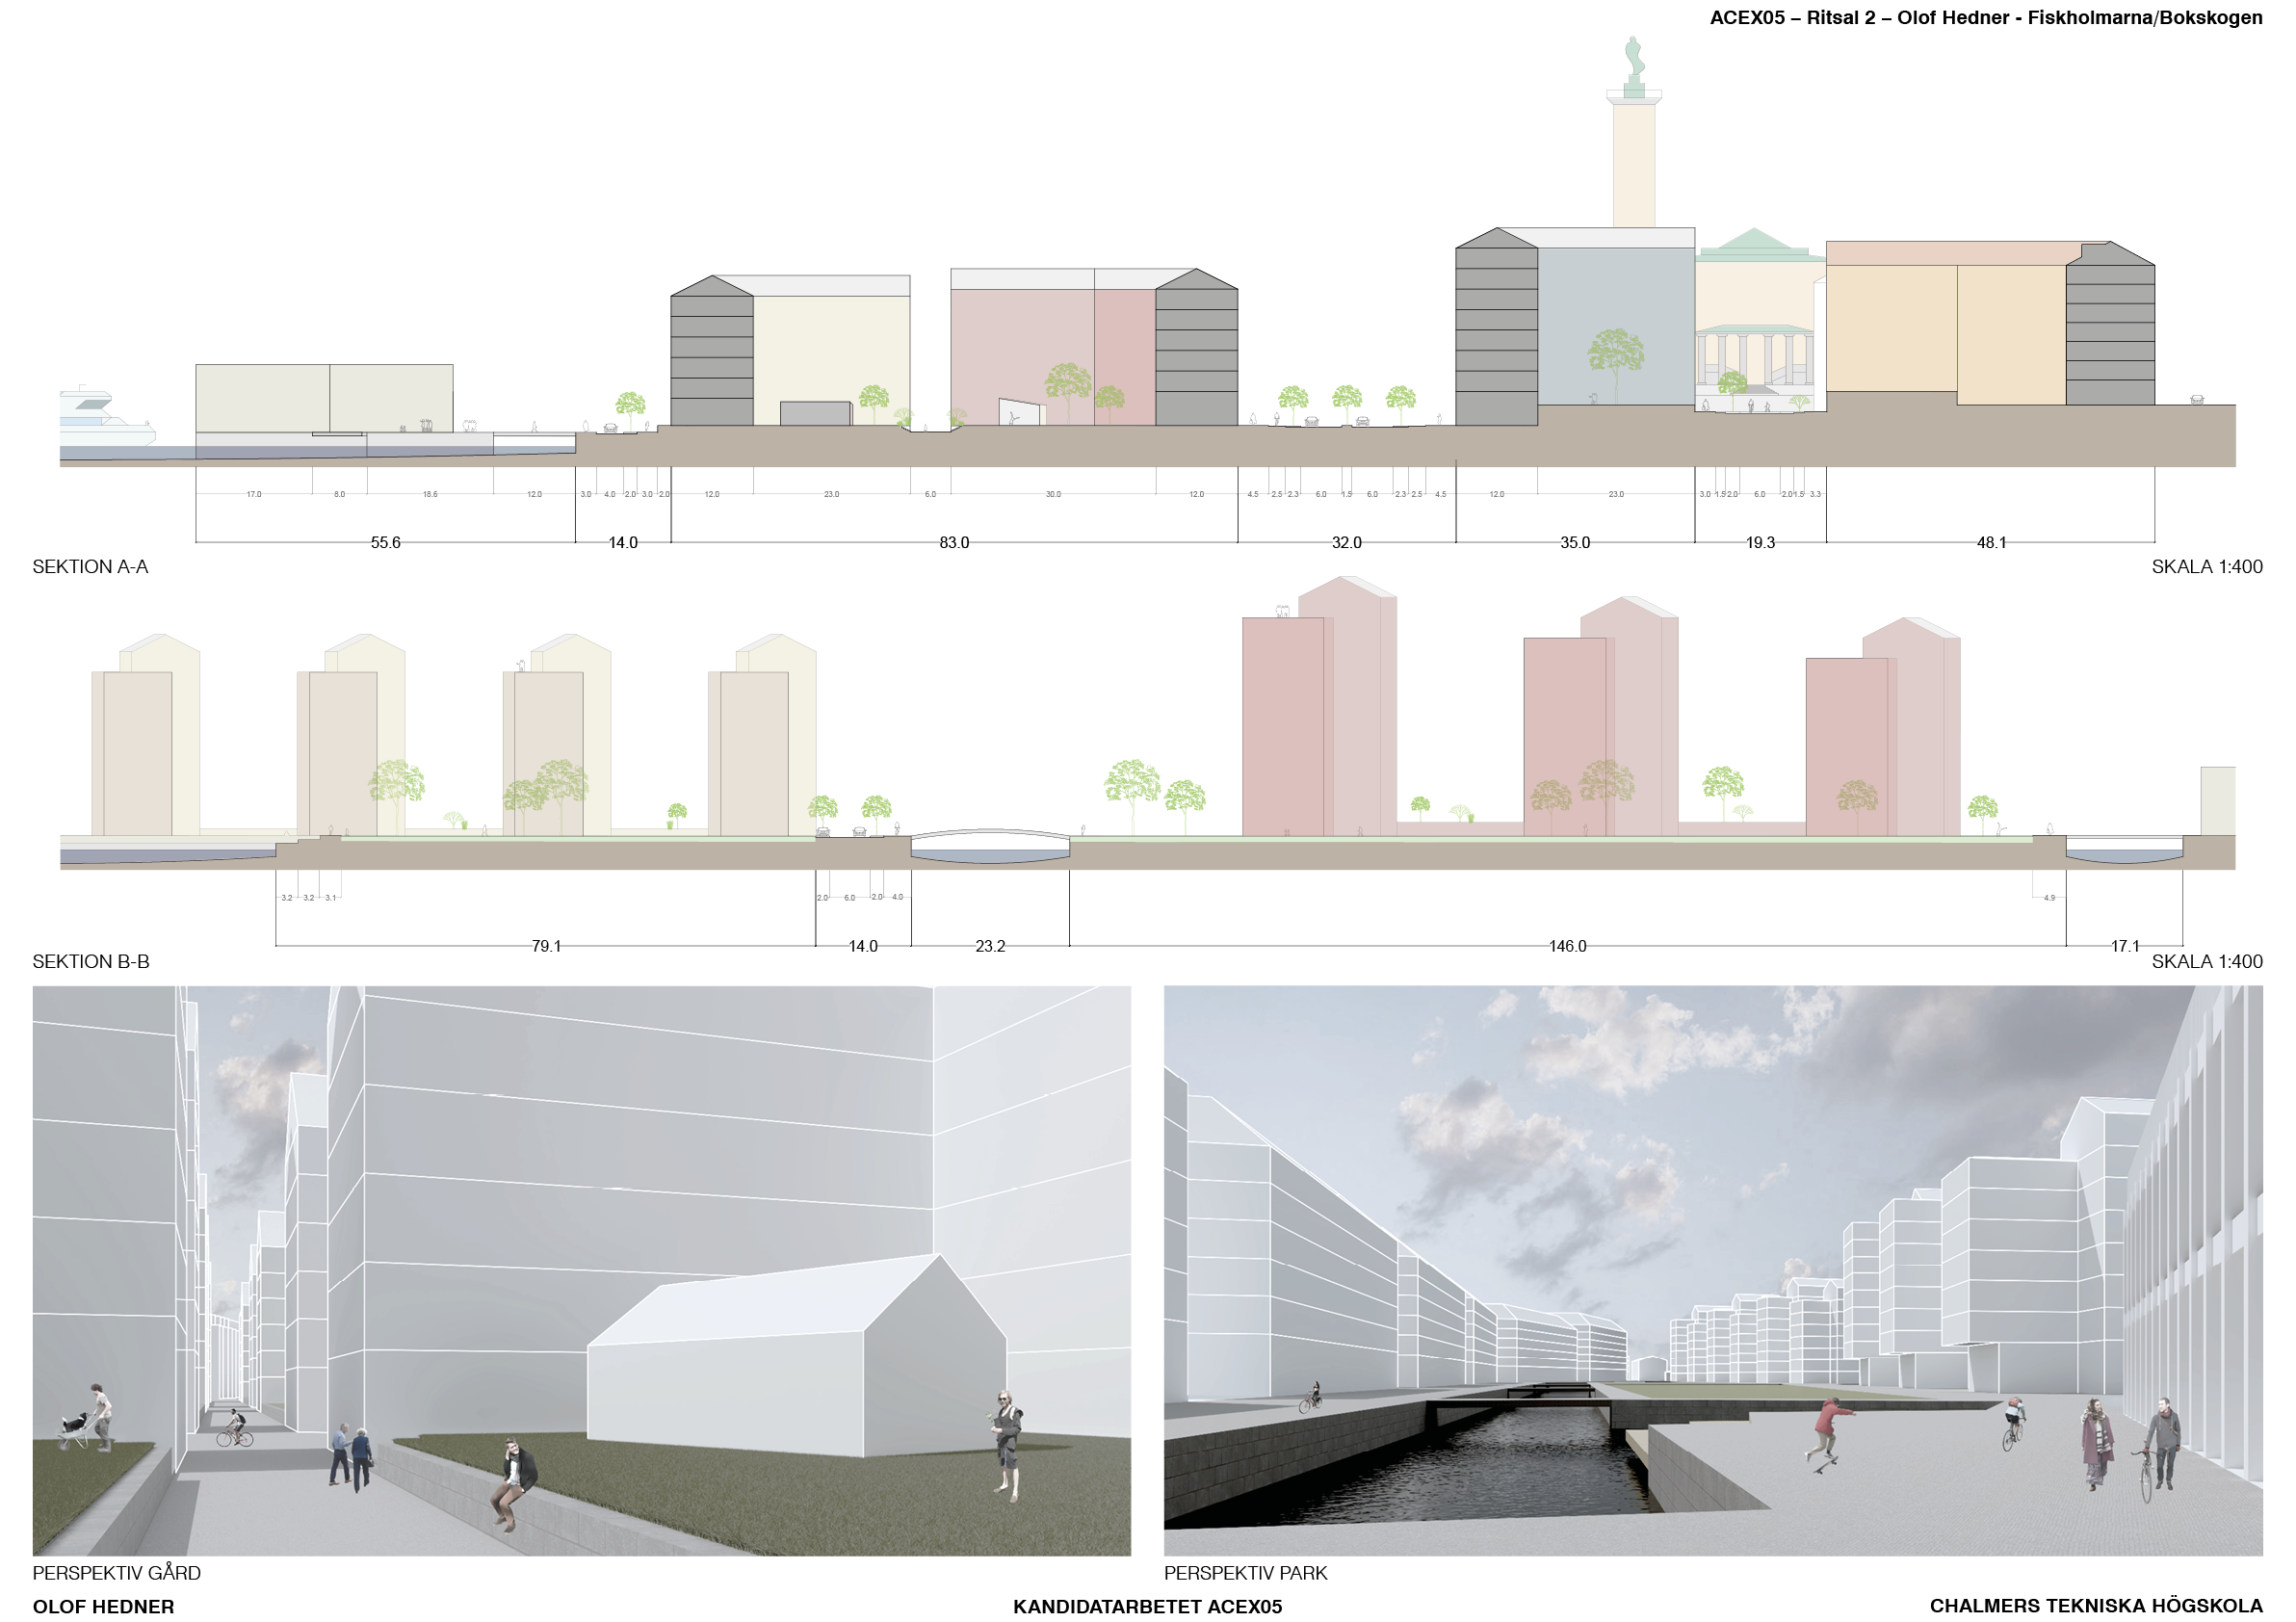Select the 19.3 dimension value
The width and height of the screenshot is (2296, 1622).
pos(1760,543)
